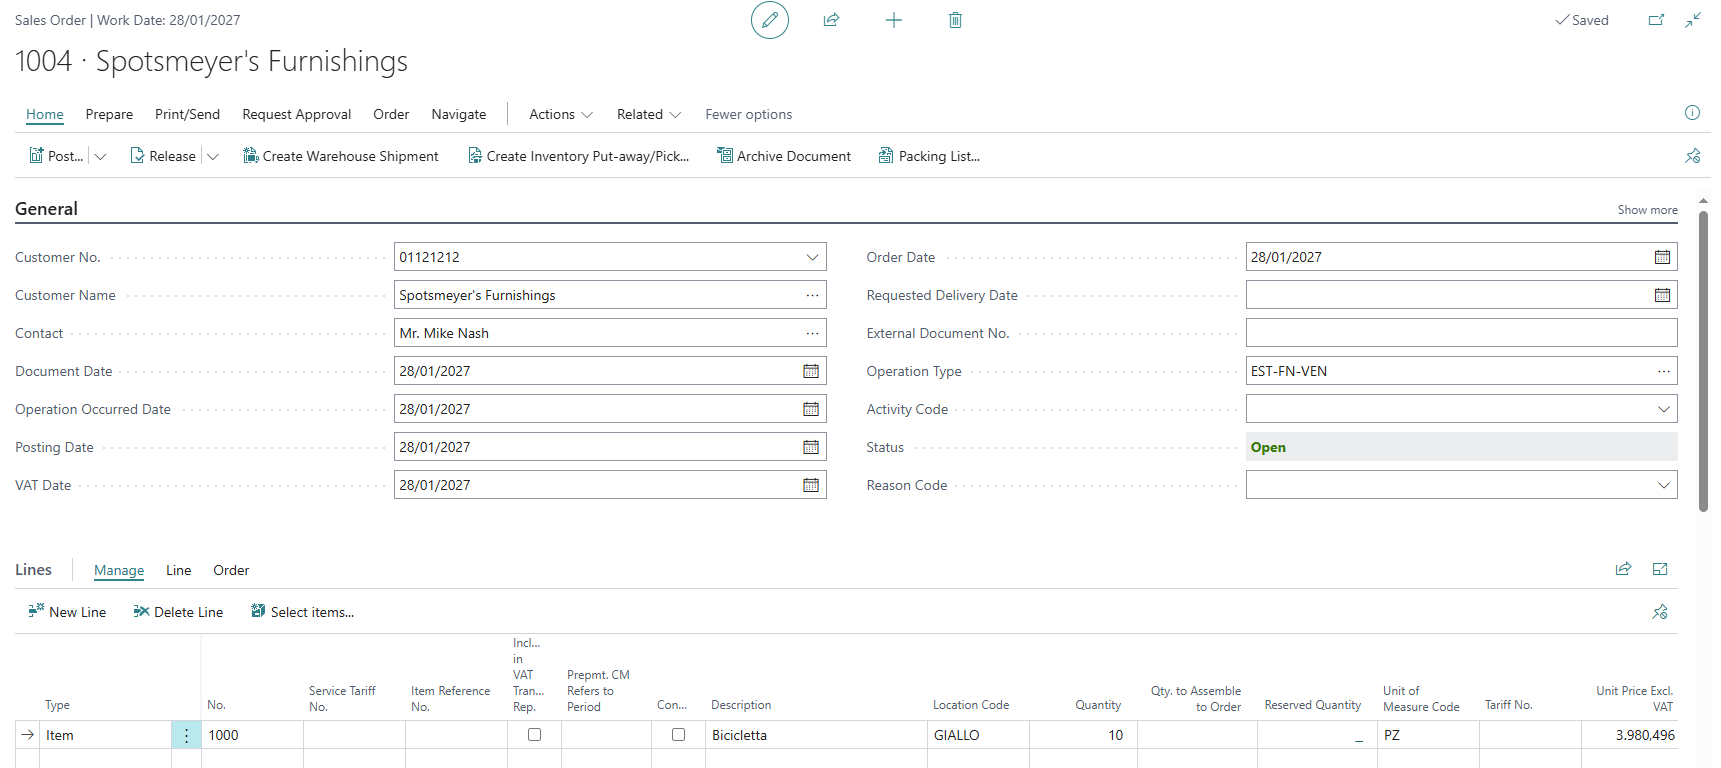Image resolution: width=1721 pixels, height=768 pixels.
Task: Add a New Line
Action: [x=67, y=612]
